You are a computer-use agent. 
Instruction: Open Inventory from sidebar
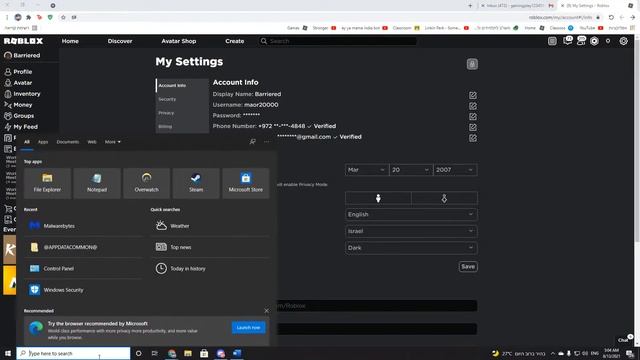tap(22, 93)
